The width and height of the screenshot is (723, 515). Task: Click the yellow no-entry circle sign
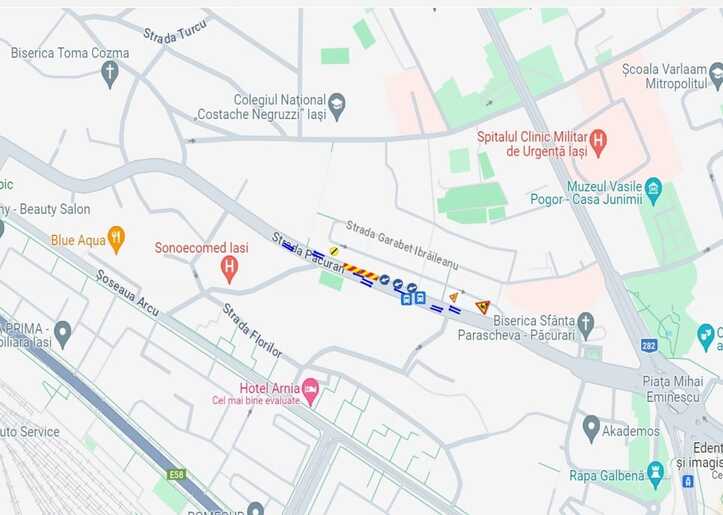click(334, 251)
